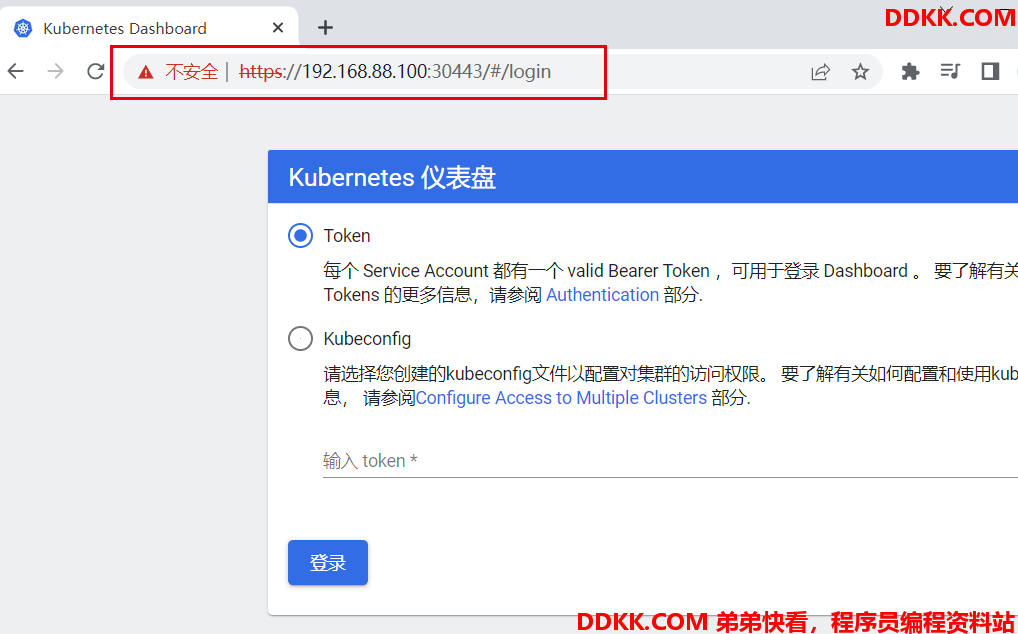Reload the page with refresh icon

[x=96, y=71]
